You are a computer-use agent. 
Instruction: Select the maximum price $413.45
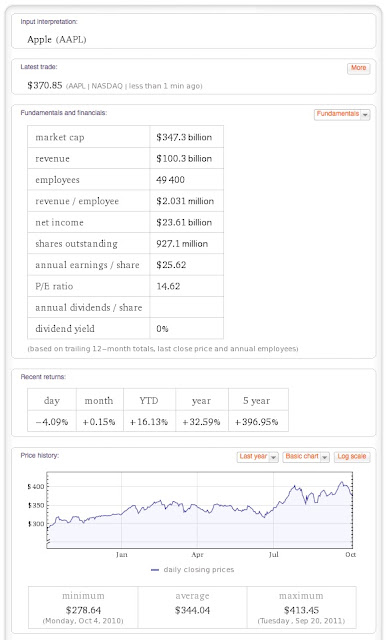pyautogui.click(x=301, y=610)
